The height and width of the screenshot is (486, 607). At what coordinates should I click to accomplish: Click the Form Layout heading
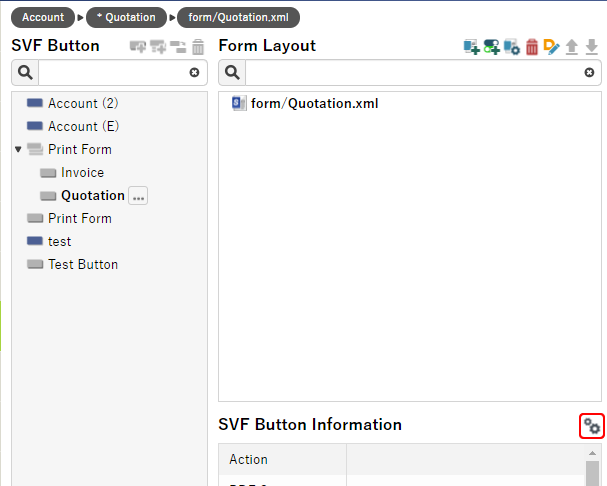pyautogui.click(x=267, y=45)
